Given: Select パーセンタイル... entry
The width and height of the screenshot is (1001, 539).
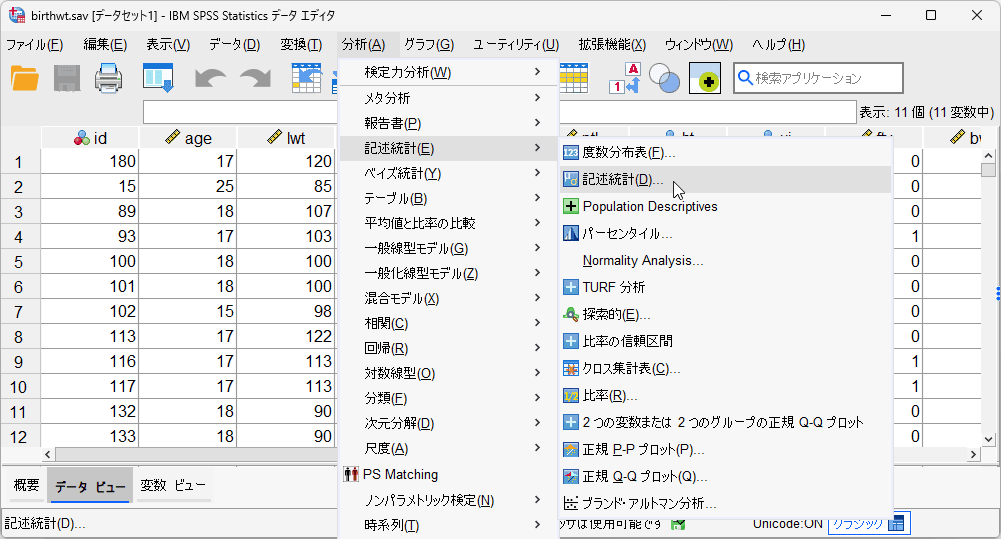Looking at the screenshot, I should (725, 234).
